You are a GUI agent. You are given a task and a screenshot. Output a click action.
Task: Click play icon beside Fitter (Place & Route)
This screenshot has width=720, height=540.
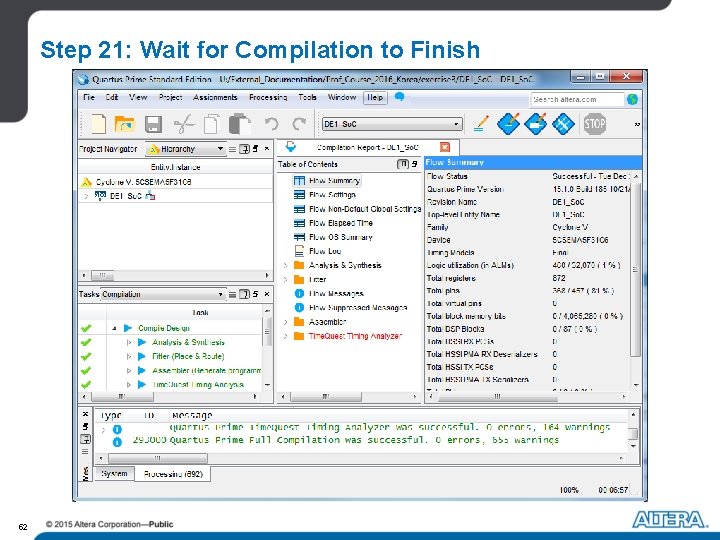(142, 356)
